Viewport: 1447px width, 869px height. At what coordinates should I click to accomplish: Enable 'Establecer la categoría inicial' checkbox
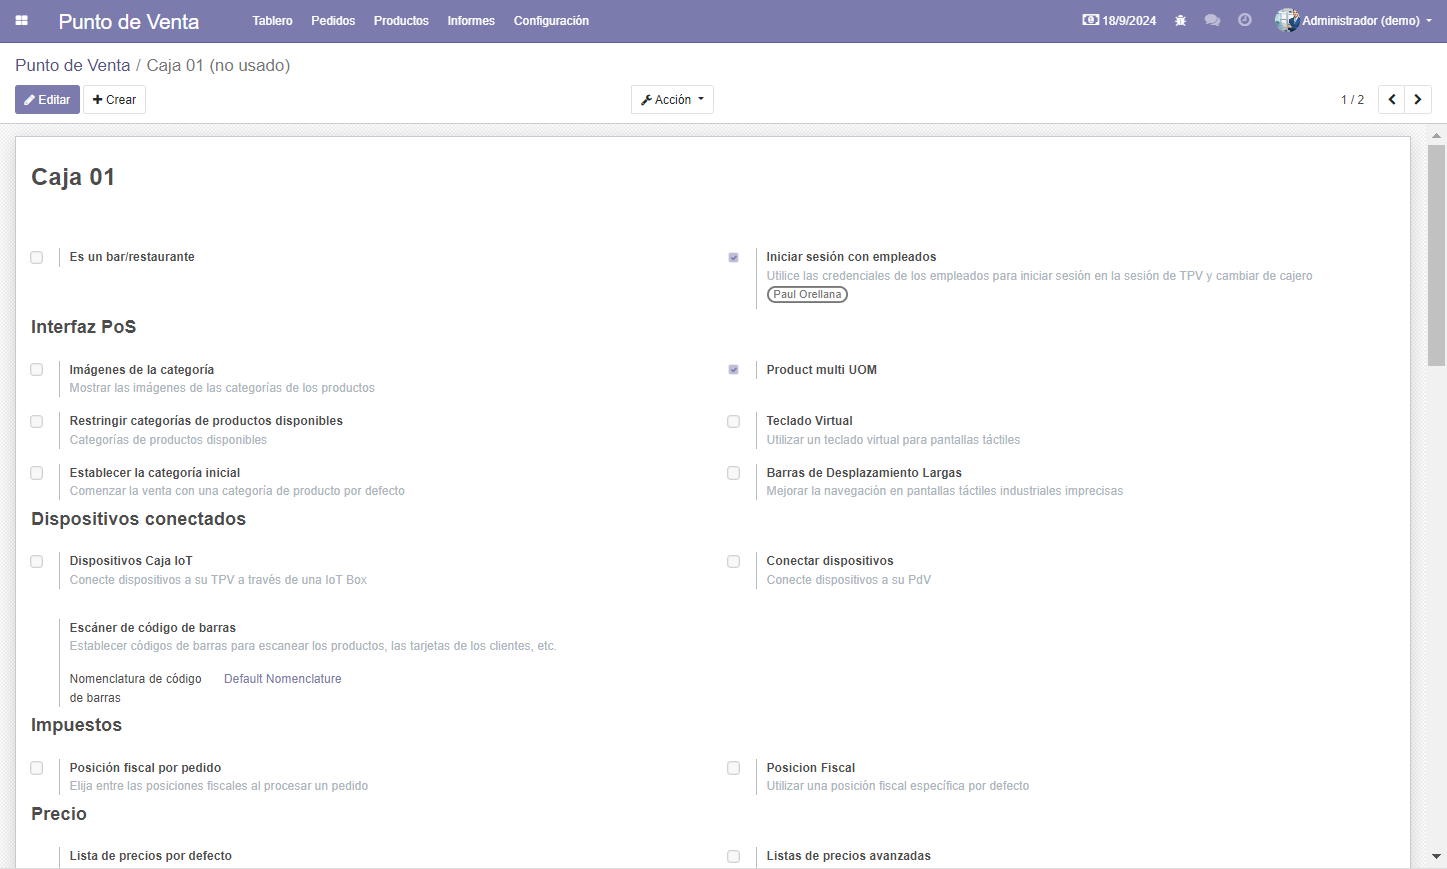coord(37,473)
